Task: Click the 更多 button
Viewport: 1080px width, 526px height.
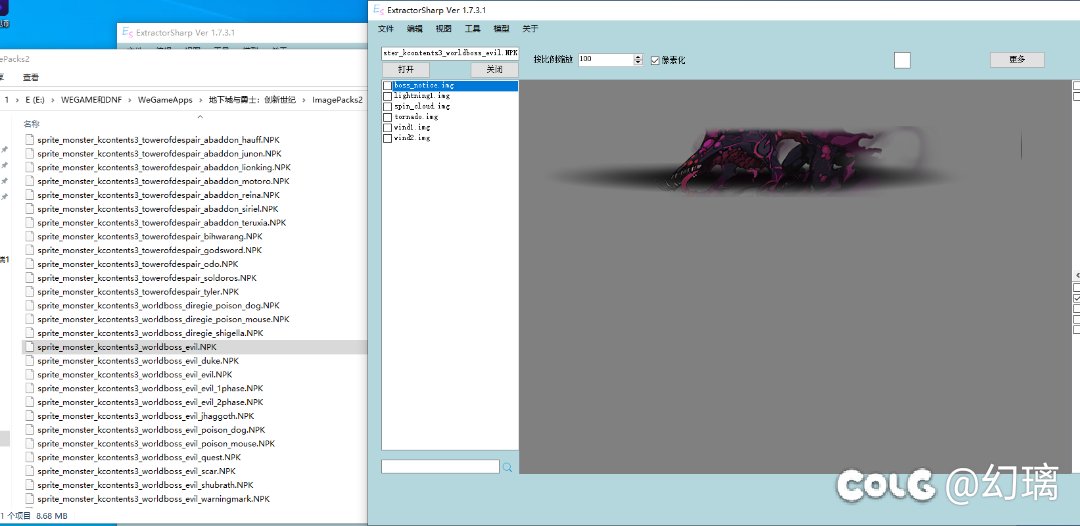Action: [x=1017, y=60]
